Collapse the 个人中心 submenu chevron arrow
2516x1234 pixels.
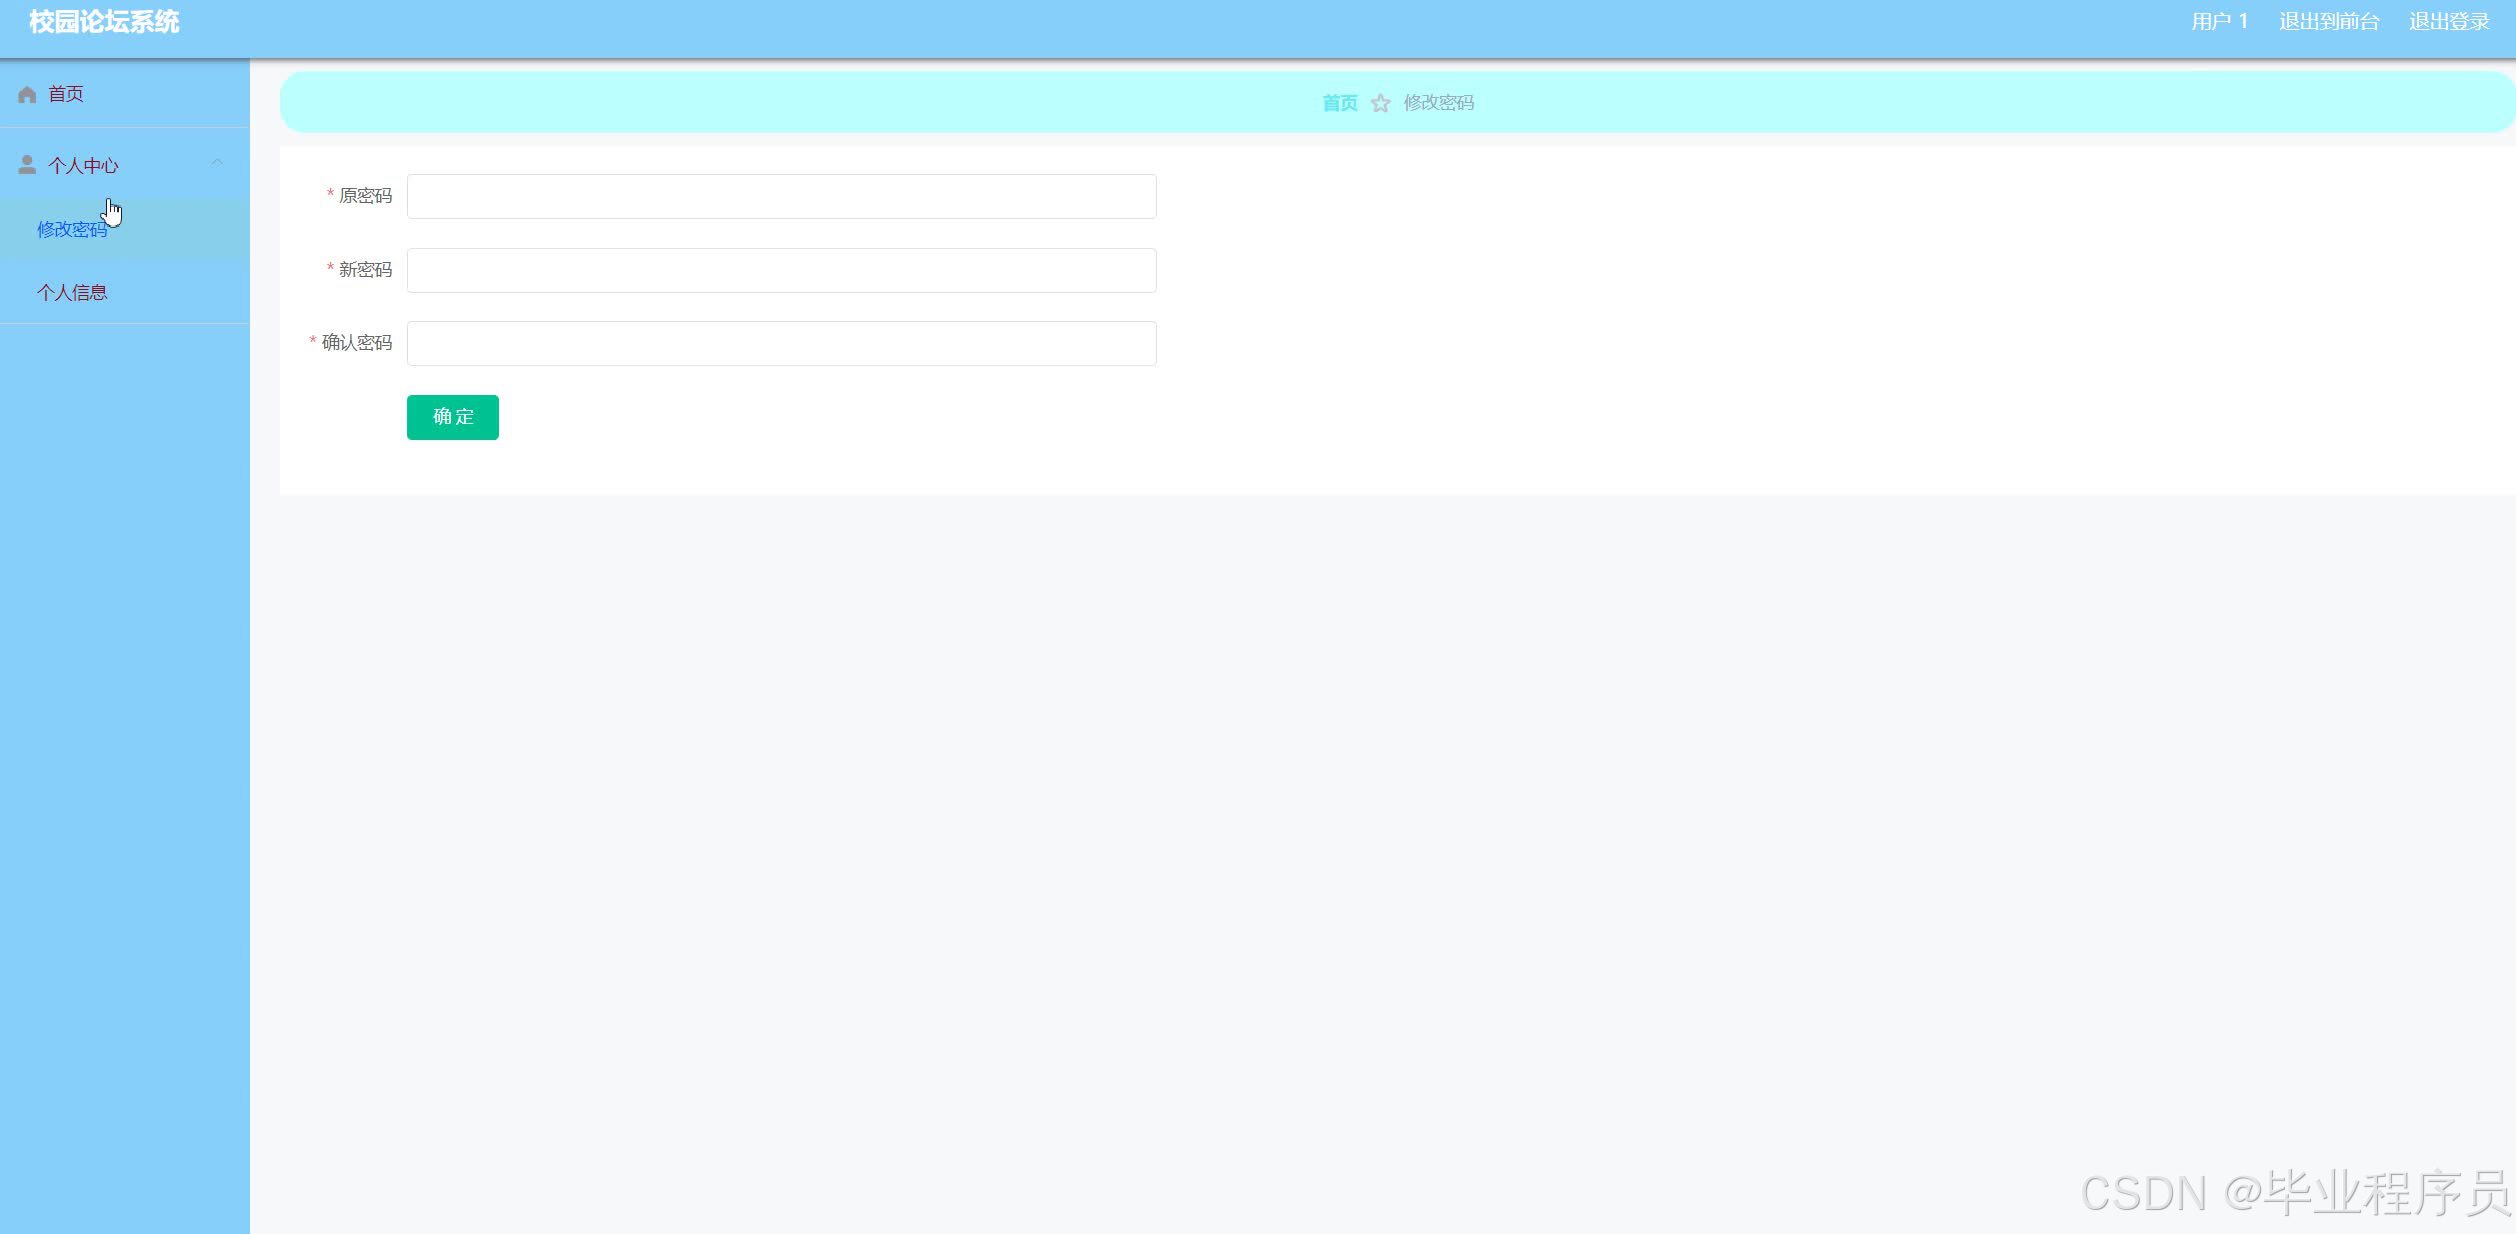point(217,163)
